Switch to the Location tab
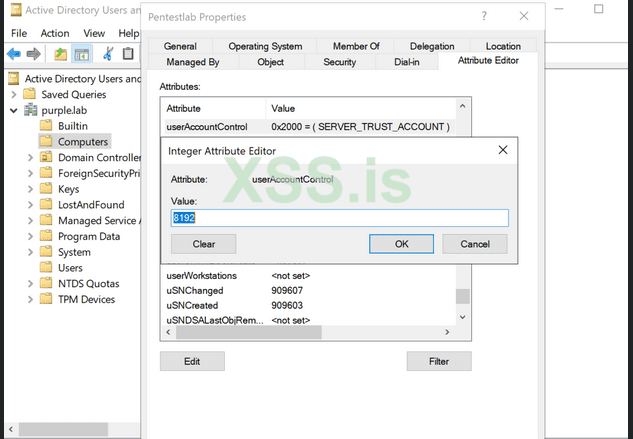The width and height of the screenshot is (633, 439). [x=503, y=46]
